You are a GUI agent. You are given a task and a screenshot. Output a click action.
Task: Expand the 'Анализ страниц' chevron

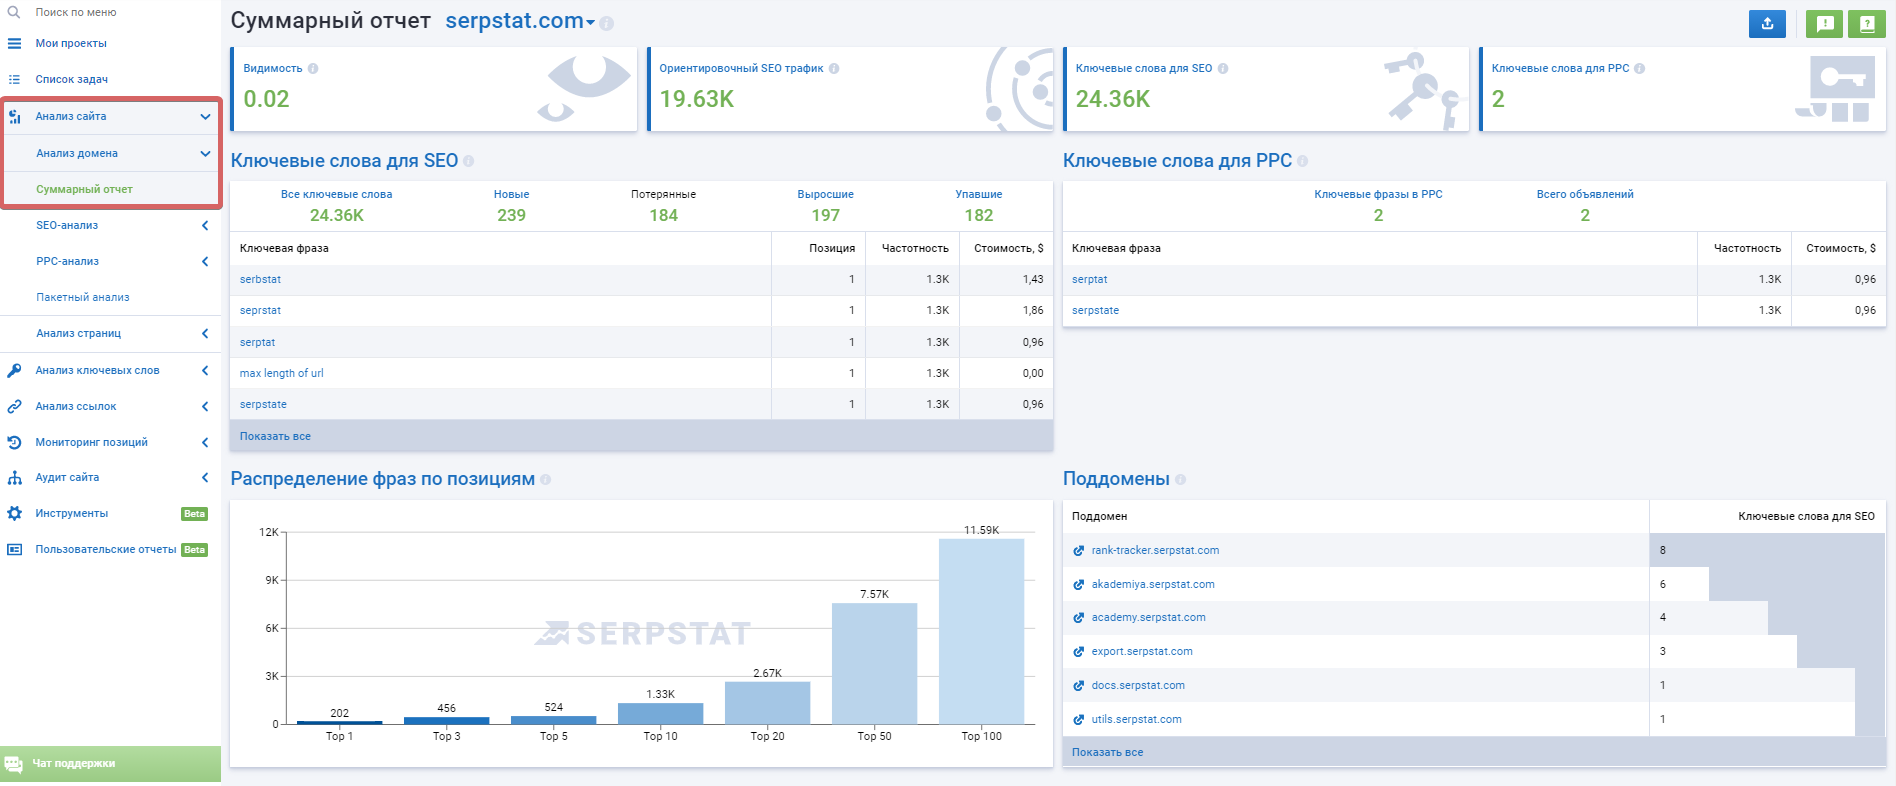[x=205, y=333]
